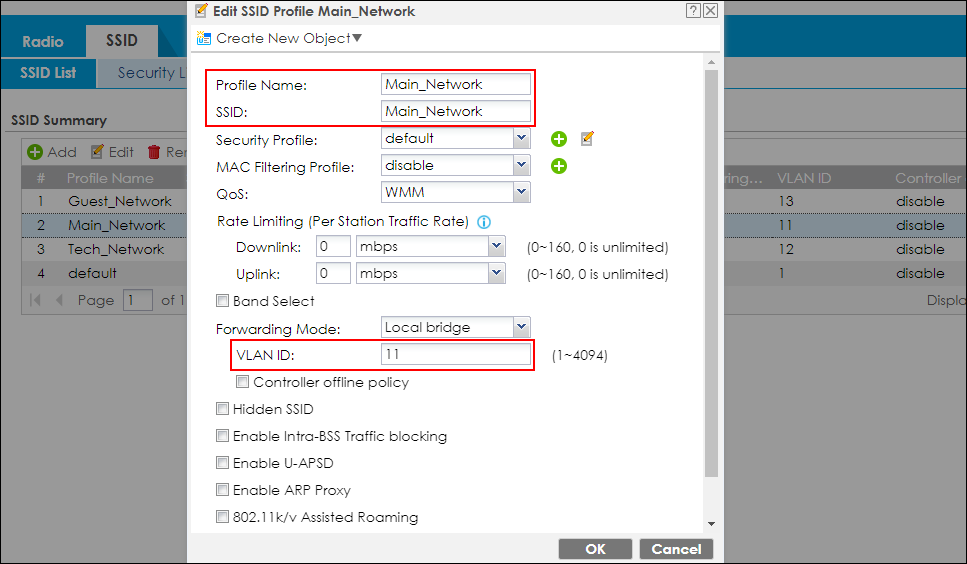Open the SSID List sub-tab

48,73
